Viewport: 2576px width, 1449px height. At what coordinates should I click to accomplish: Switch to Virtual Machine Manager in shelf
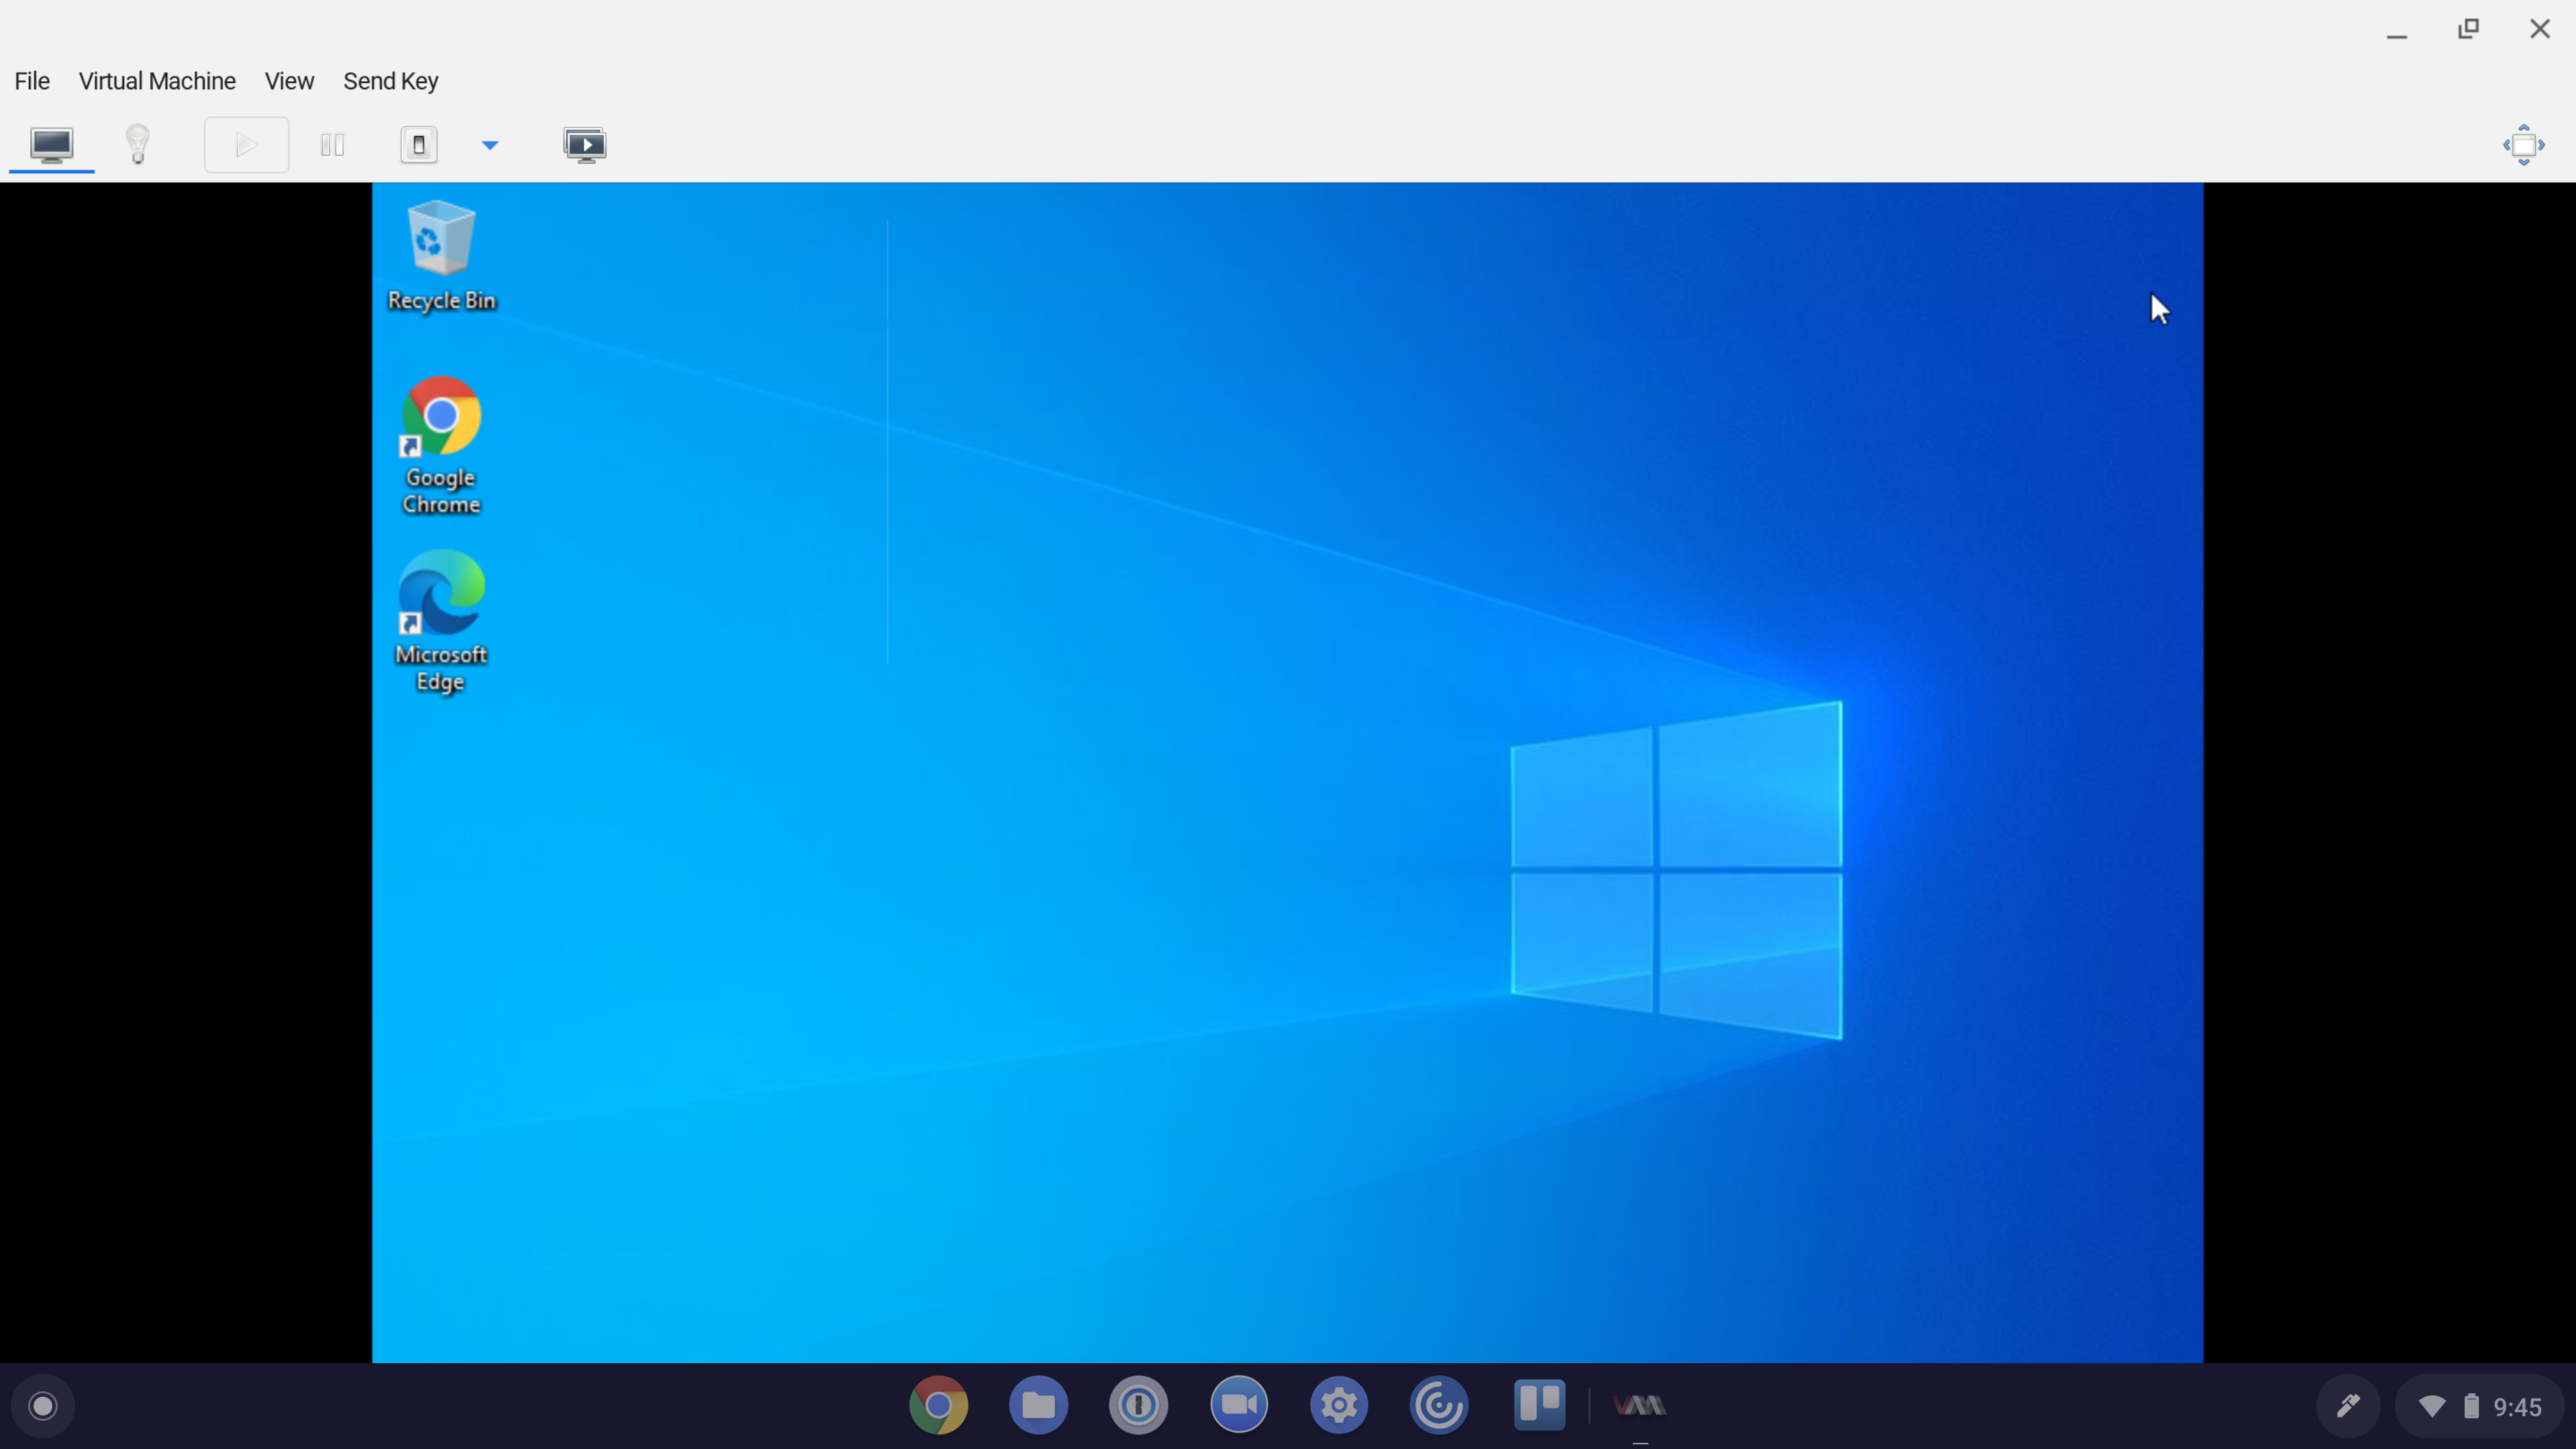tap(1639, 1405)
